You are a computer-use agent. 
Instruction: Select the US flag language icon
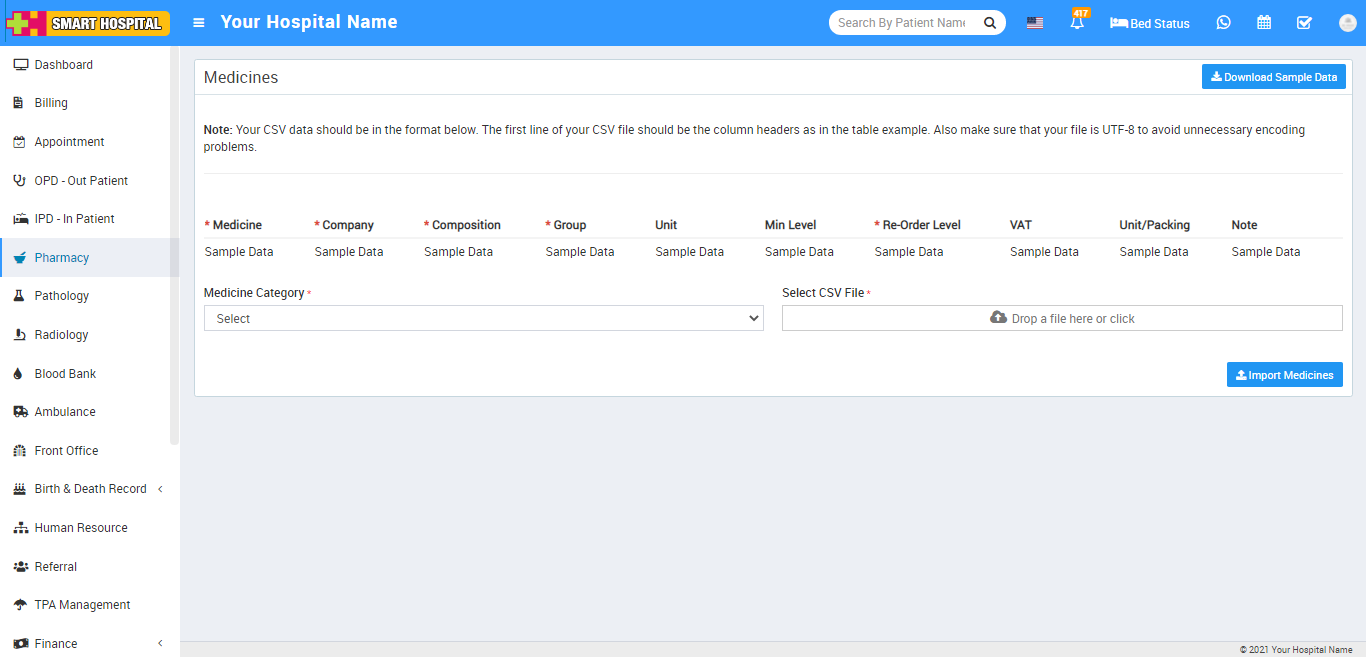pyautogui.click(x=1035, y=23)
